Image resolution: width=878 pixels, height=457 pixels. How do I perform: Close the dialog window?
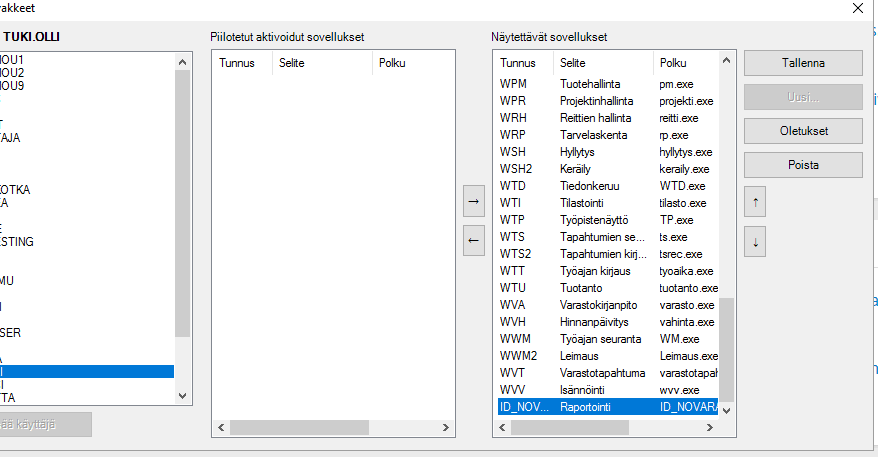pyautogui.click(x=857, y=8)
